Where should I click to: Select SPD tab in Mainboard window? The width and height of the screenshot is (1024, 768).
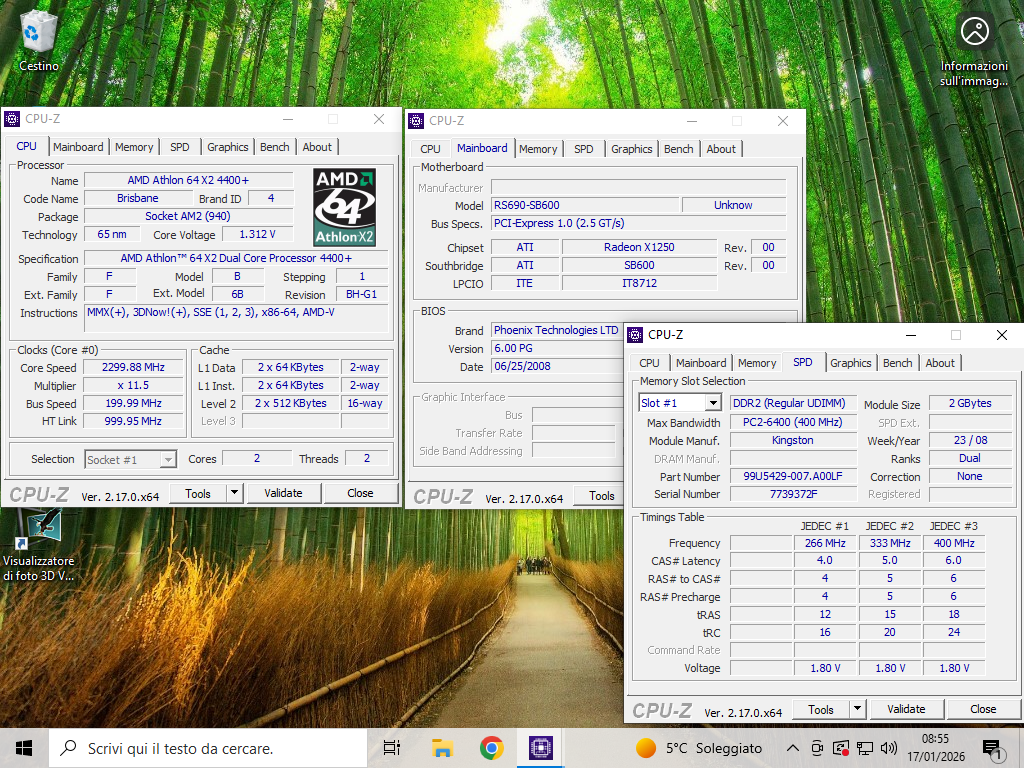(584, 150)
